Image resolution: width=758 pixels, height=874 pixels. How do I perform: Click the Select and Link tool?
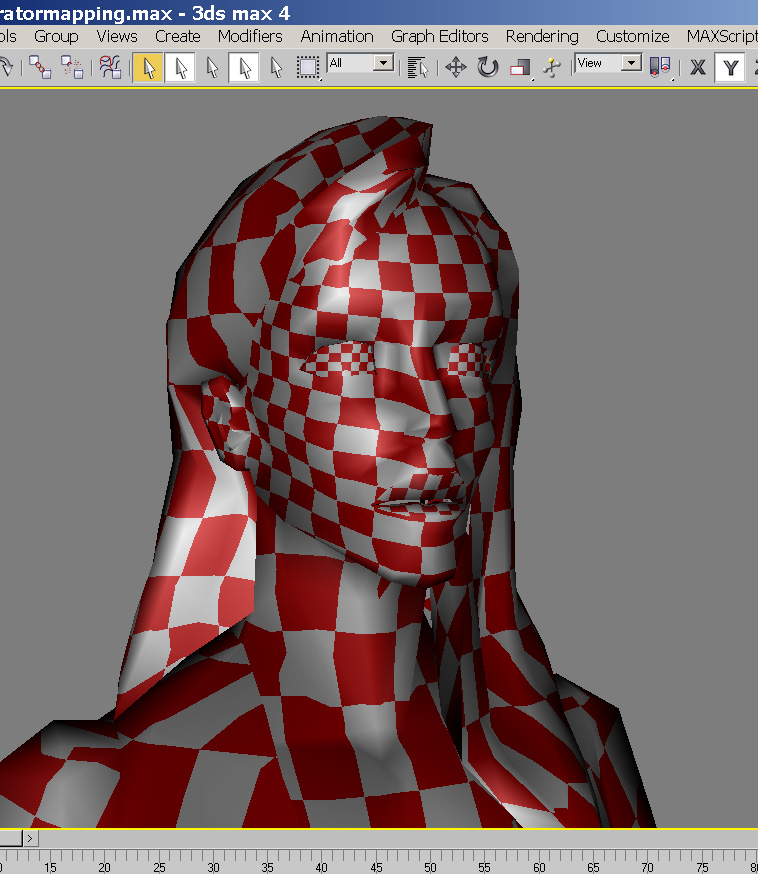40,67
